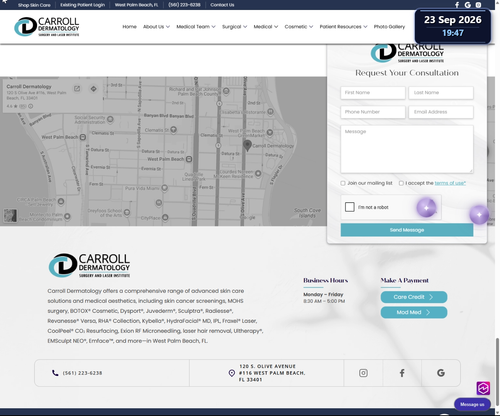Click the Carroll Dermatology header logo
The height and width of the screenshot is (416, 500).
pos(47,27)
